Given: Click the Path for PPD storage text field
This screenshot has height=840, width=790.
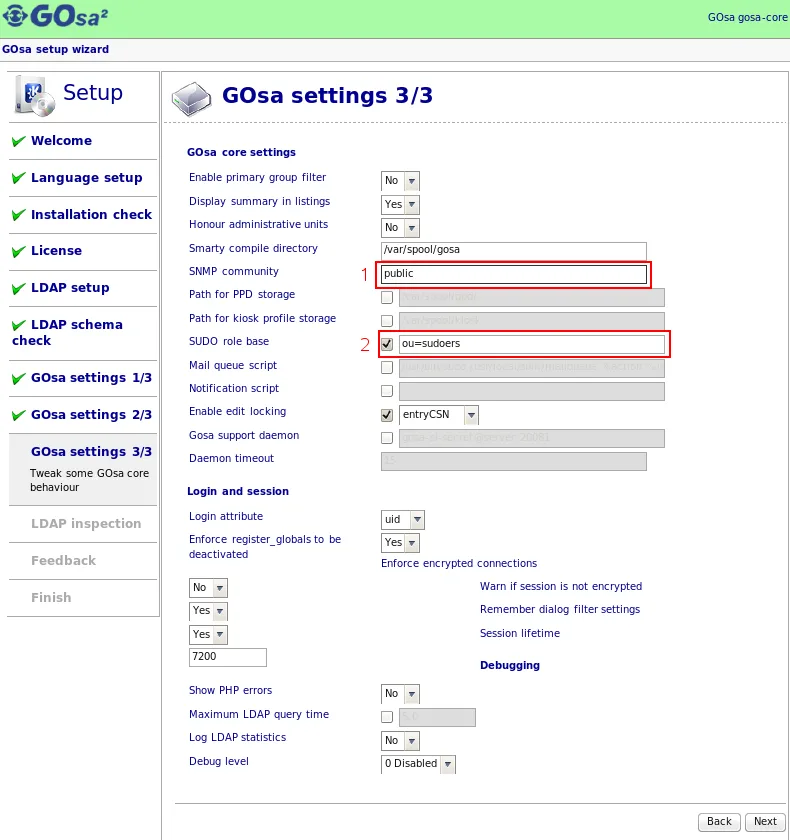Looking at the screenshot, I should click(532, 297).
